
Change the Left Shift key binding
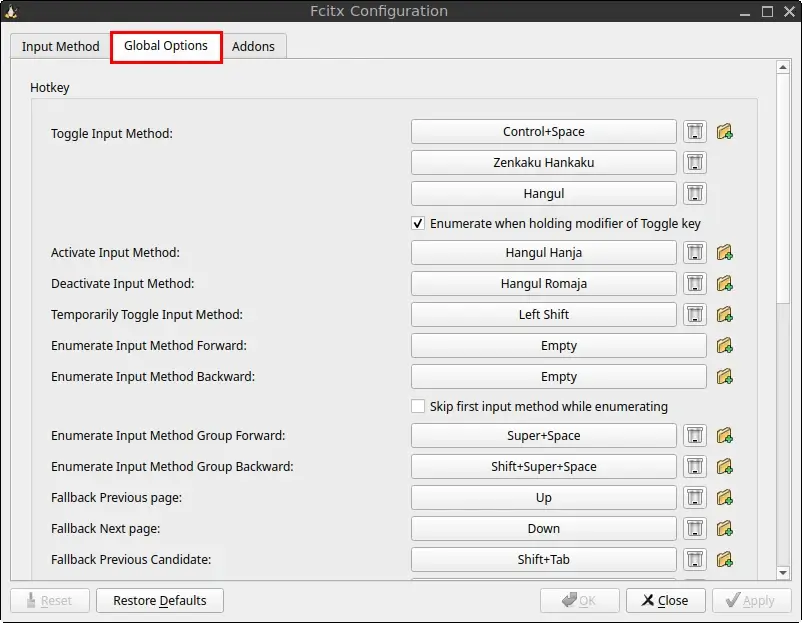pos(544,315)
